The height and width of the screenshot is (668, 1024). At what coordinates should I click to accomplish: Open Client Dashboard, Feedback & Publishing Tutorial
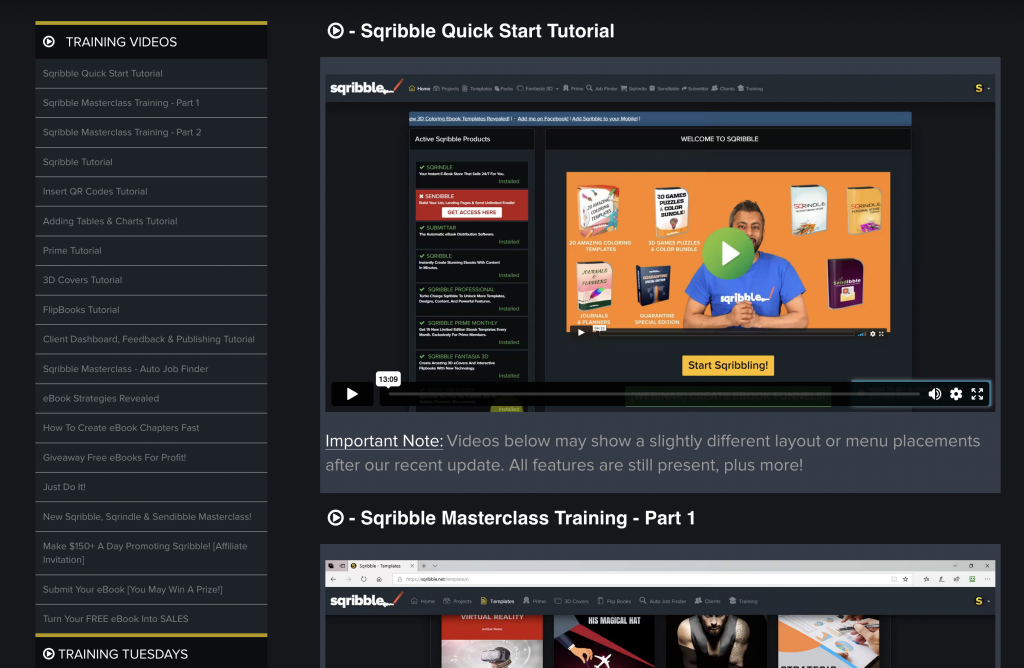pos(151,340)
